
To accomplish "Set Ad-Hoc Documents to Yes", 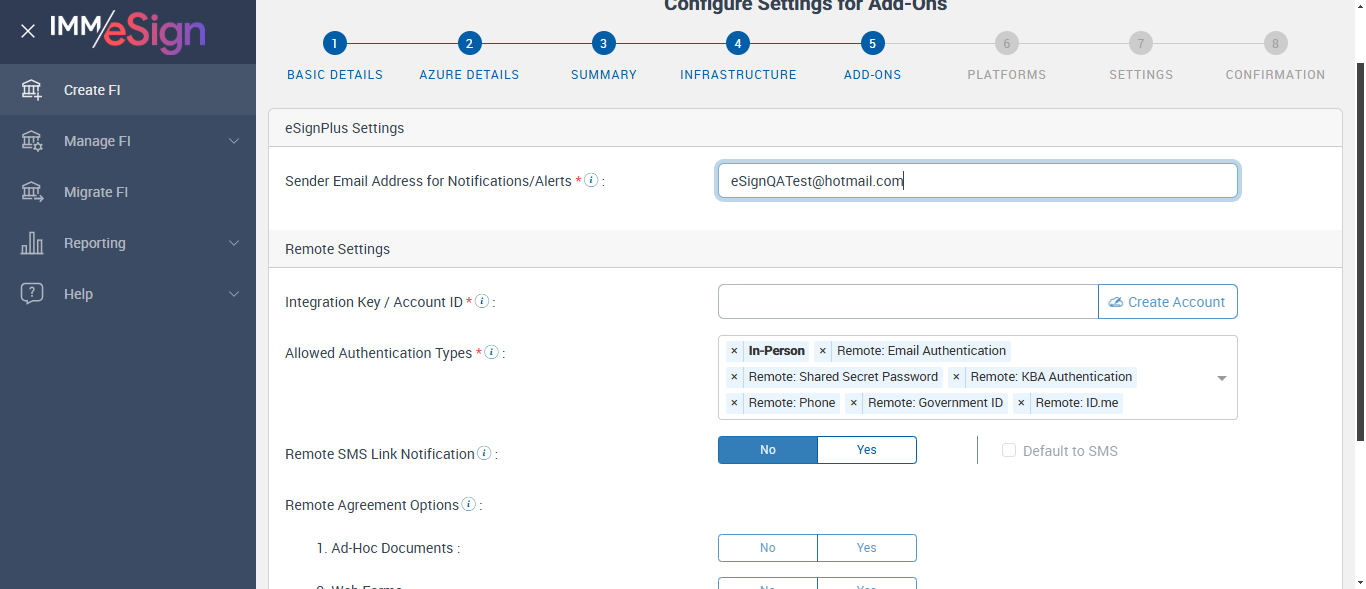I will click(x=867, y=548).
